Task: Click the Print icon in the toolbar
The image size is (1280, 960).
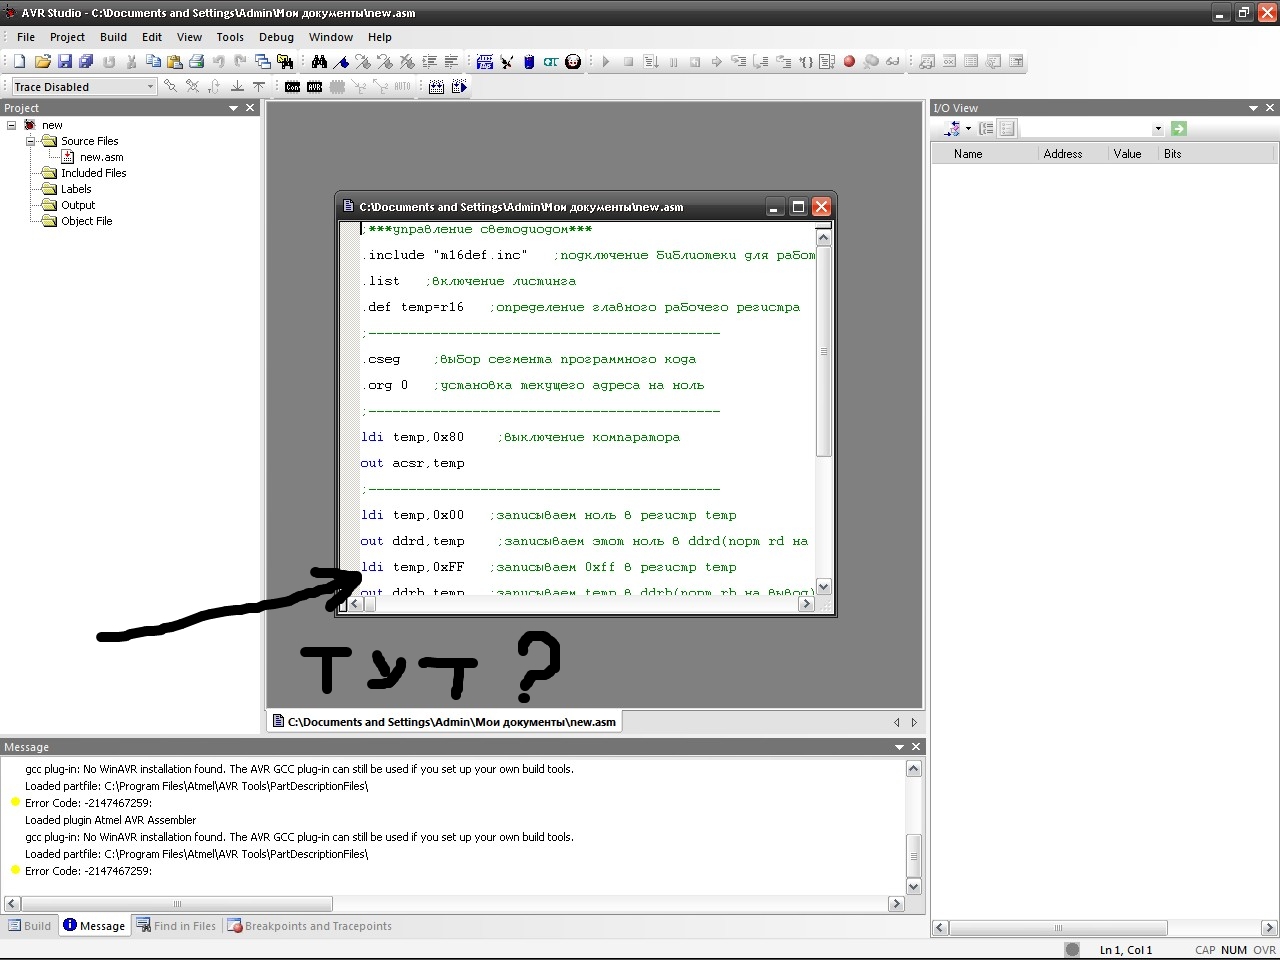Action: click(197, 62)
